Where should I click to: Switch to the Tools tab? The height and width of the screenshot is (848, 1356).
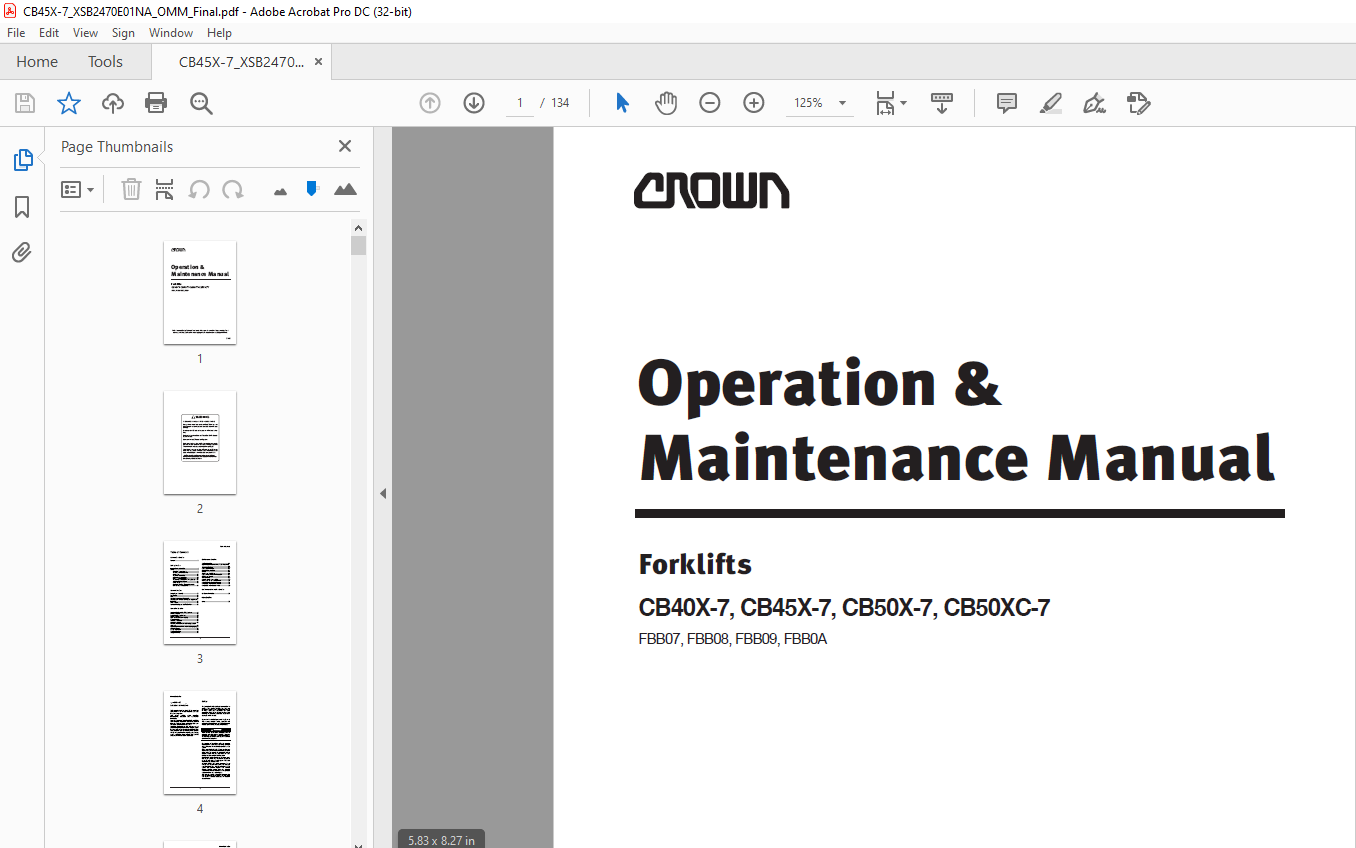105,62
